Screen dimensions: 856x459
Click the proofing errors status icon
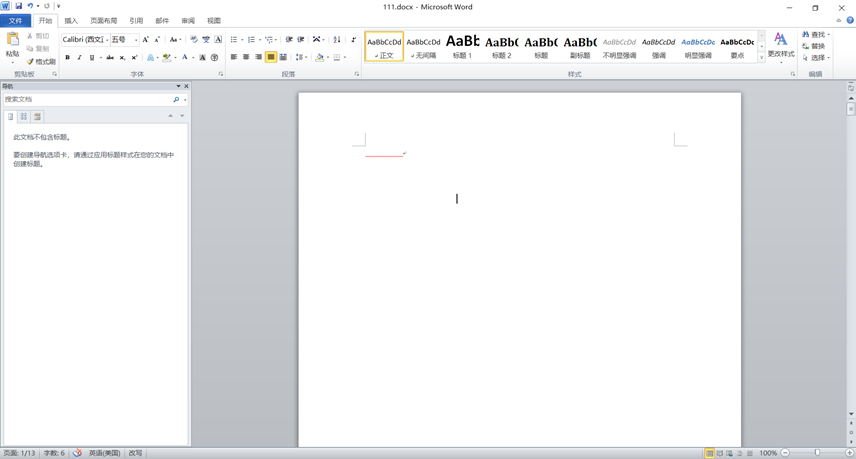point(78,453)
